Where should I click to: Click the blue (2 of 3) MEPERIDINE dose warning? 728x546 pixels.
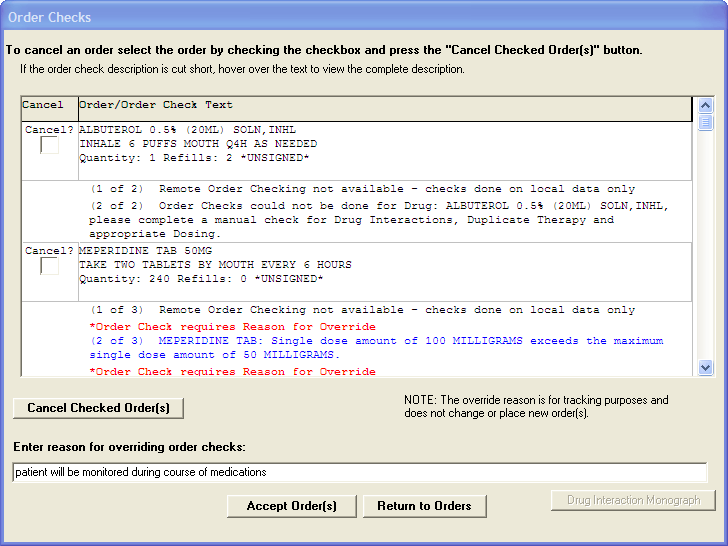376,348
